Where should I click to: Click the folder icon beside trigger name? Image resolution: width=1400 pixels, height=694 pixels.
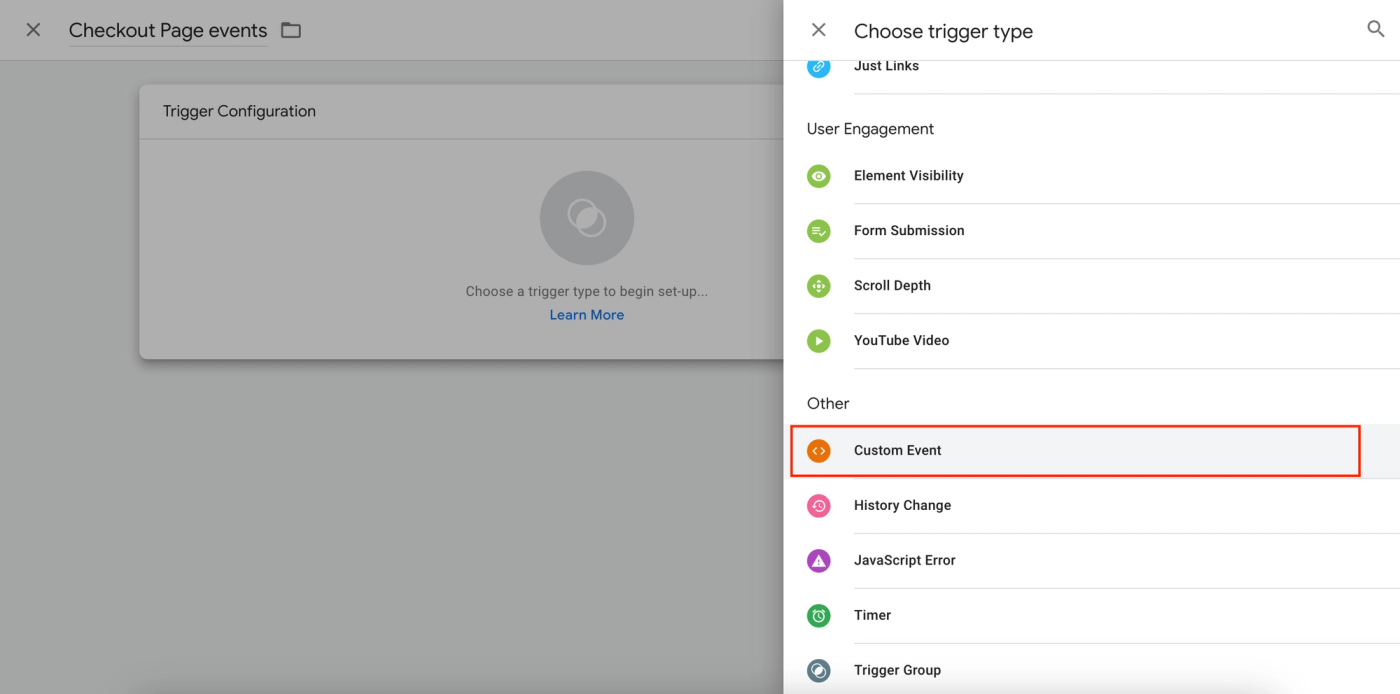(x=291, y=30)
